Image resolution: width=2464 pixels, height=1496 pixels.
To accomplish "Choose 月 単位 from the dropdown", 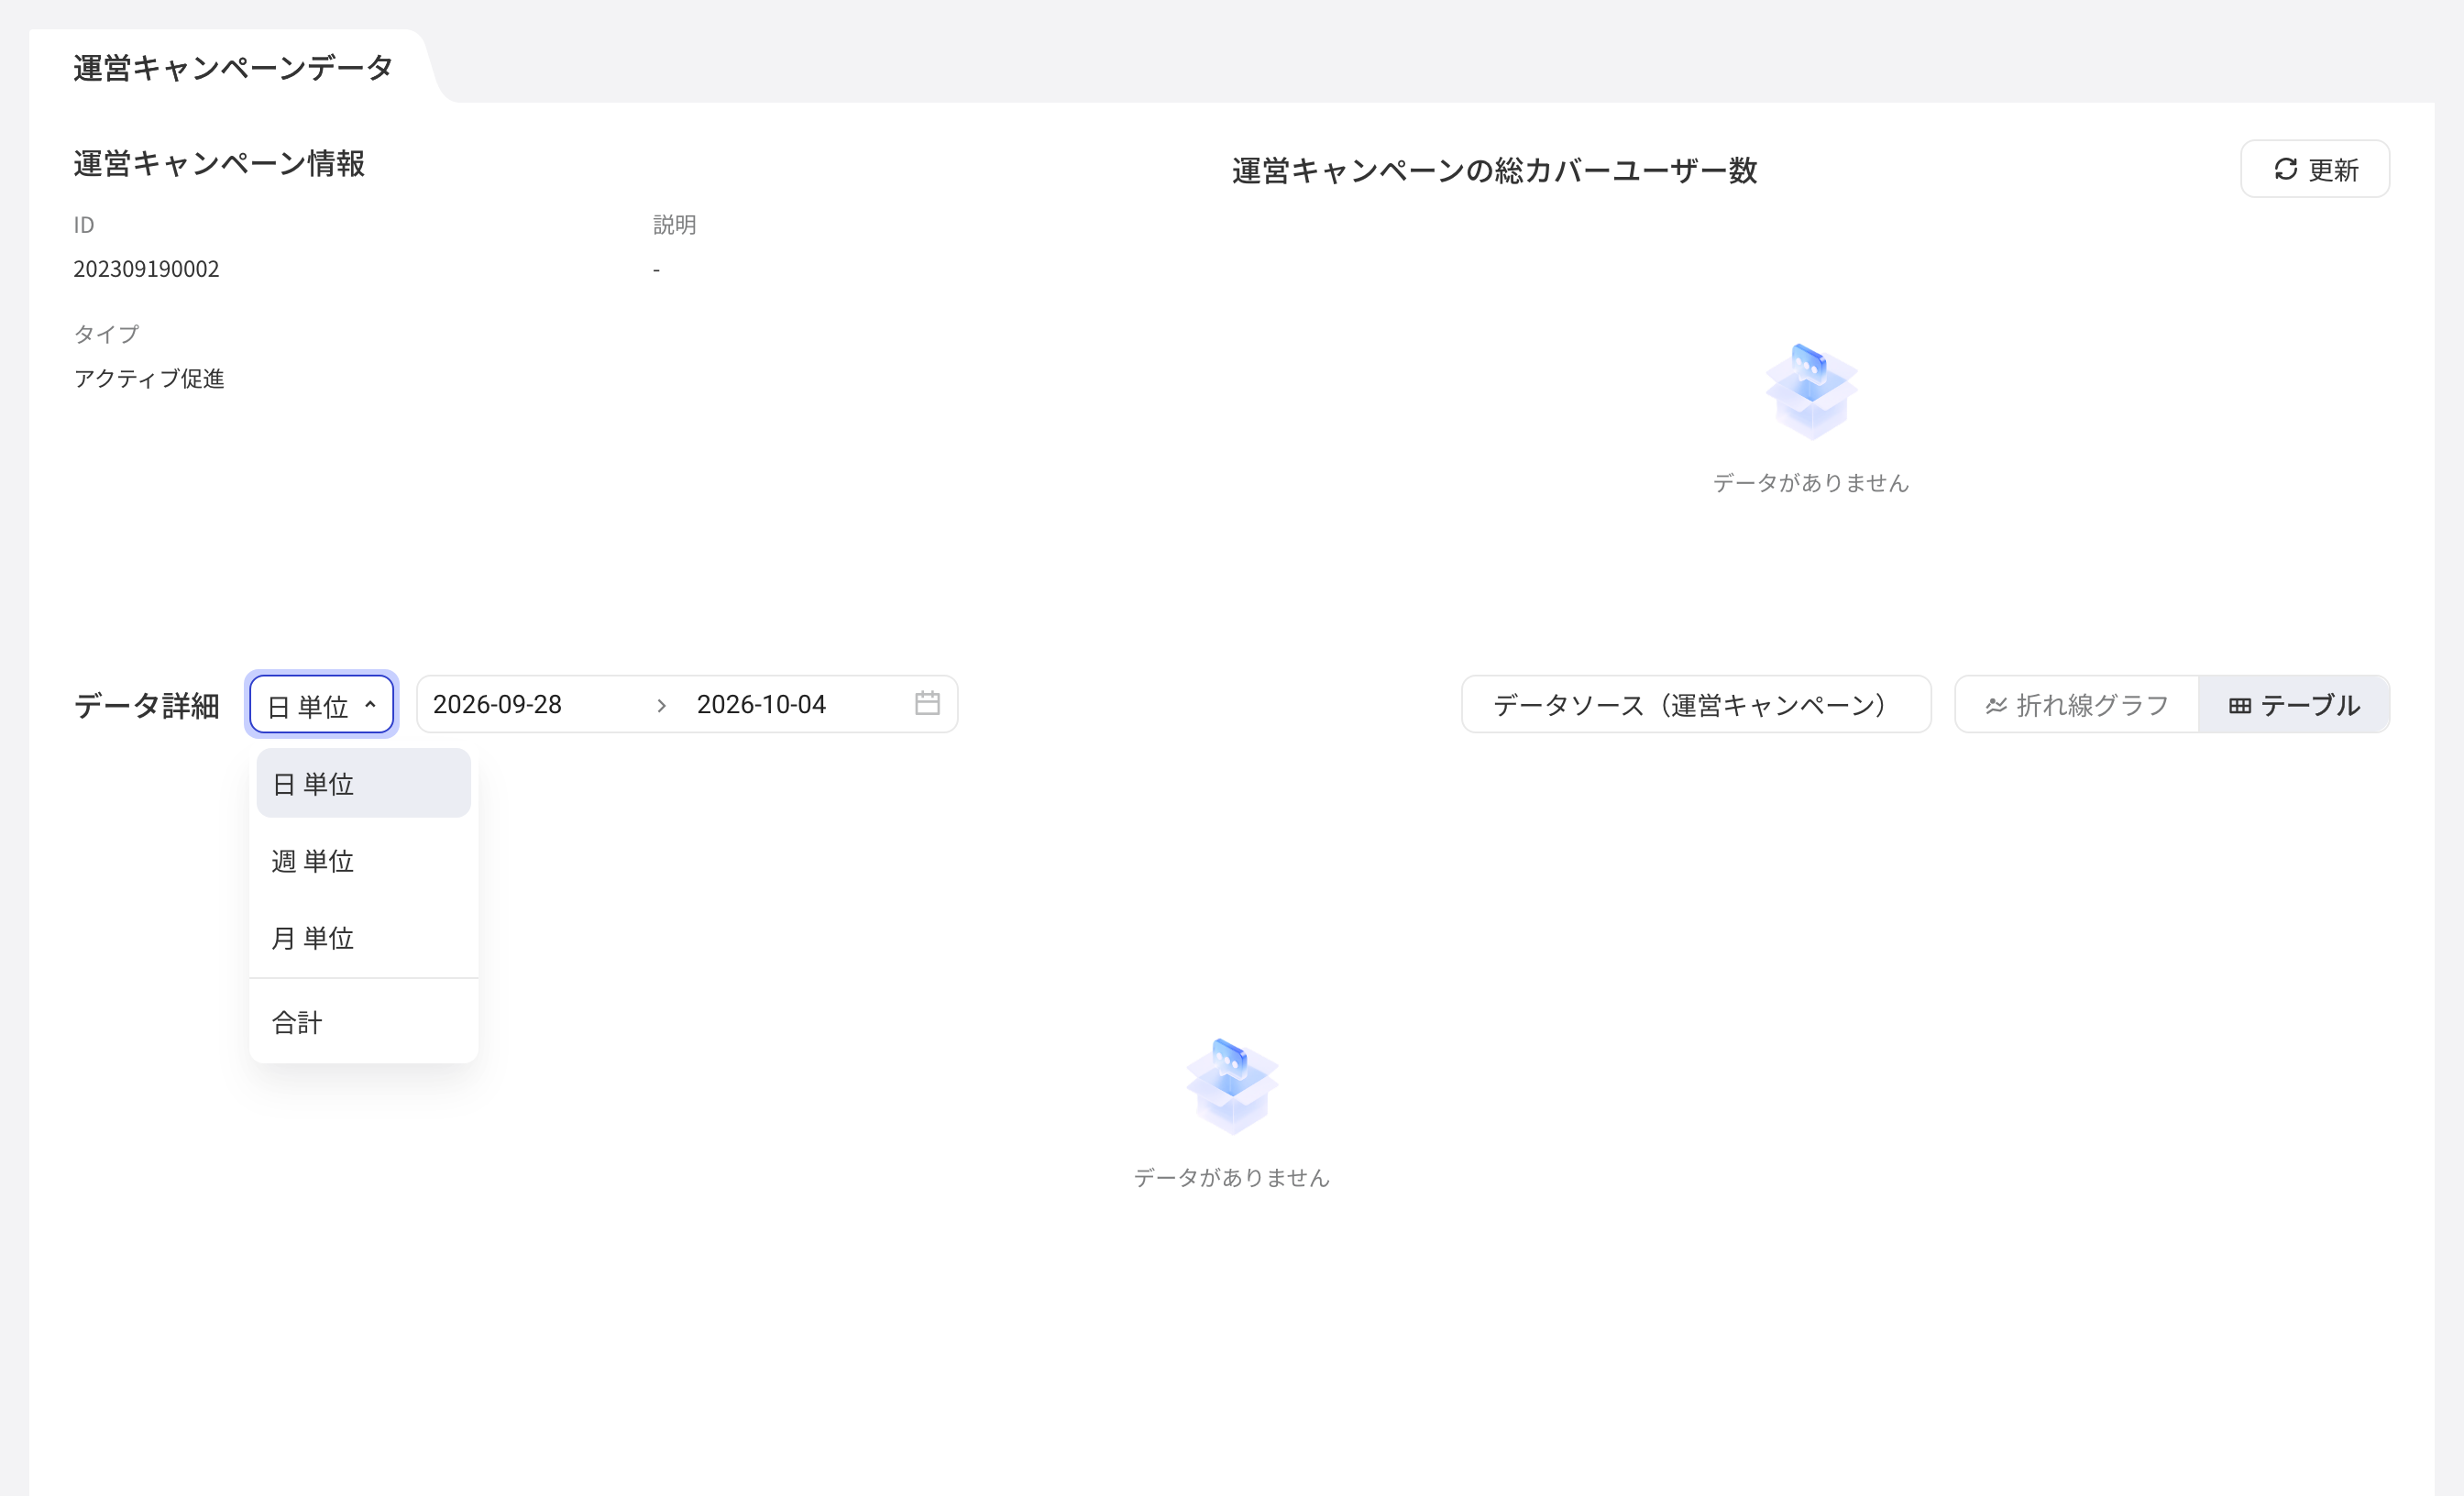I will click(363, 937).
